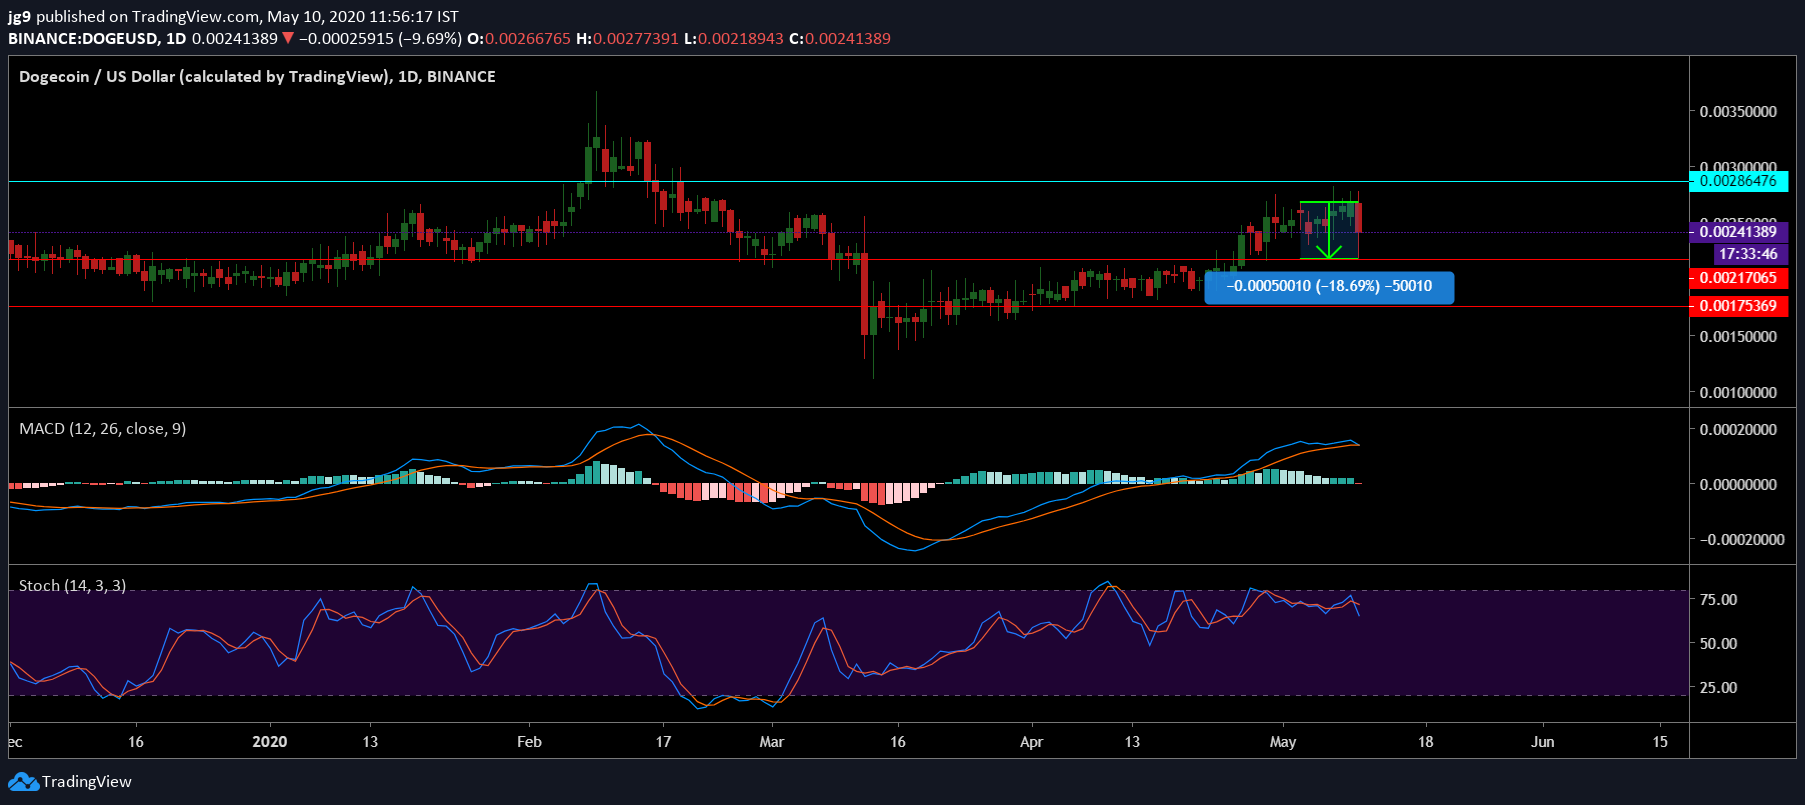1805x805 pixels.
Task: Click the Stoch 50.00 axis label
Action: coord(1719,644)
